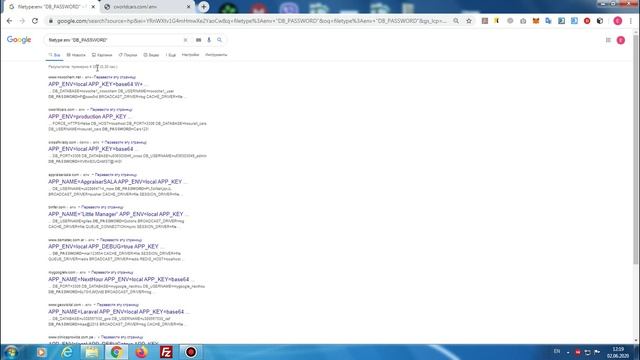Go back with the browser back arrow
The width and height of the screenshot is (640, 360).
[x=9, y=21]
